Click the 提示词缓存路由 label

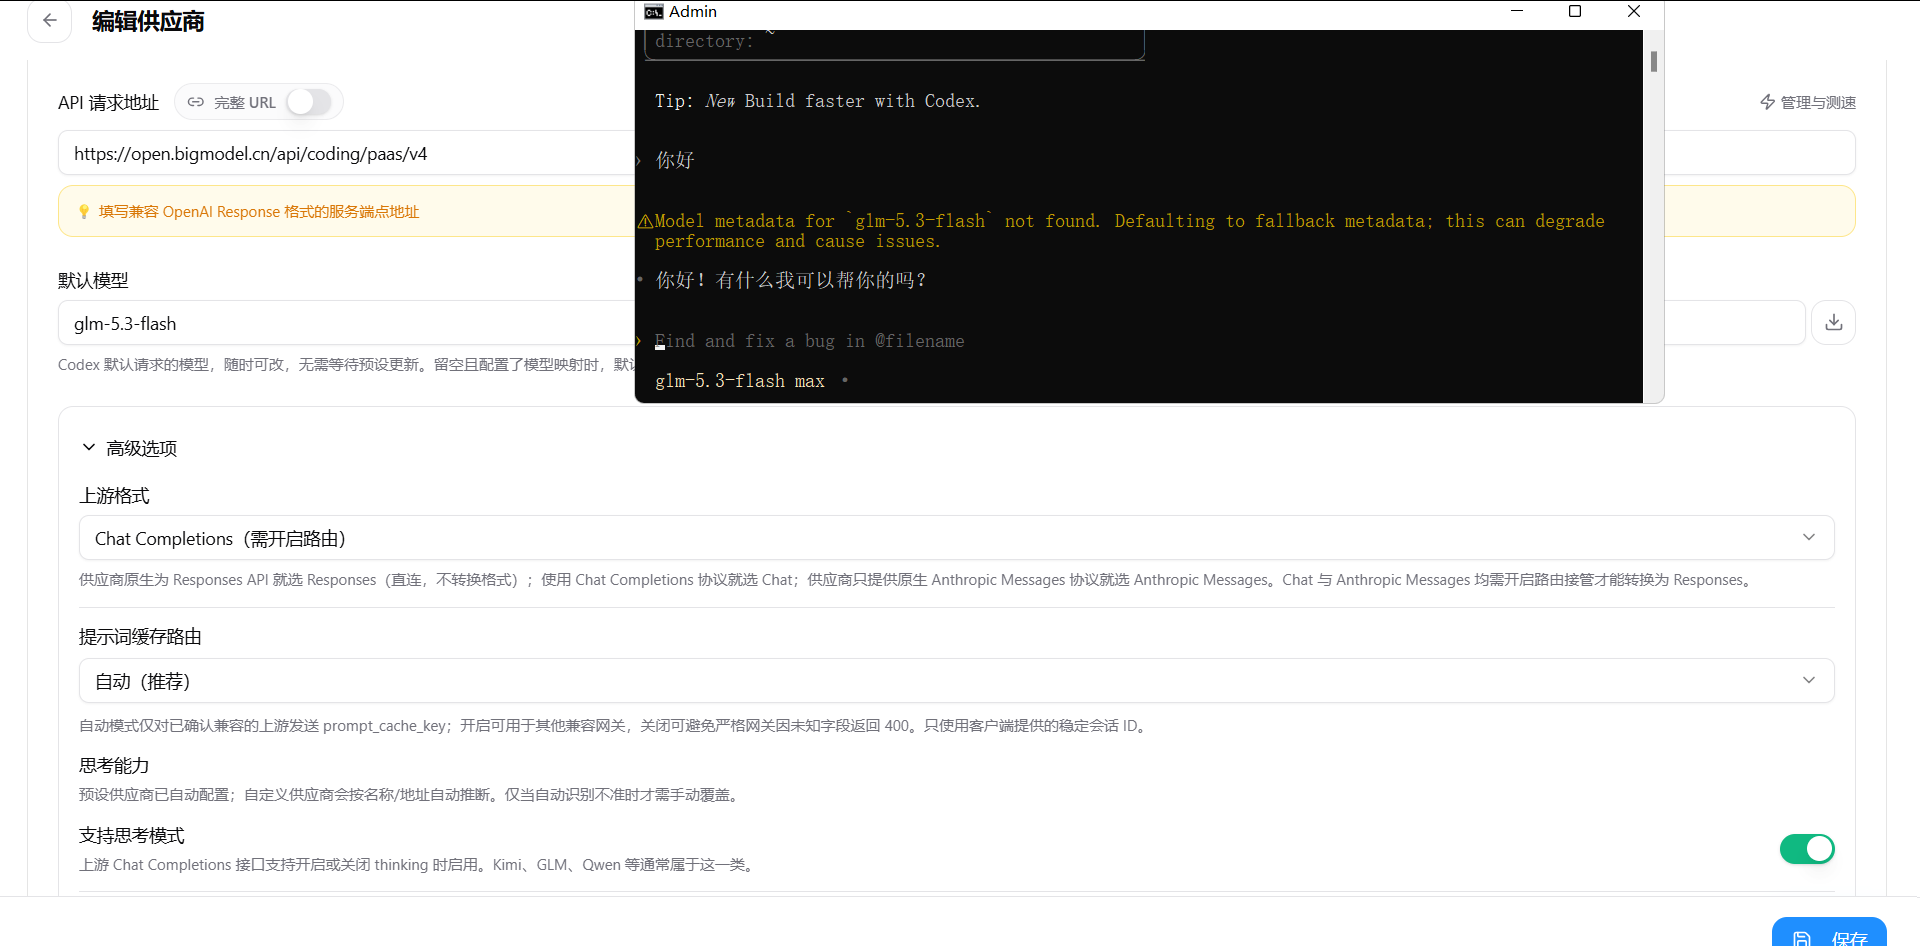(140, 637)
